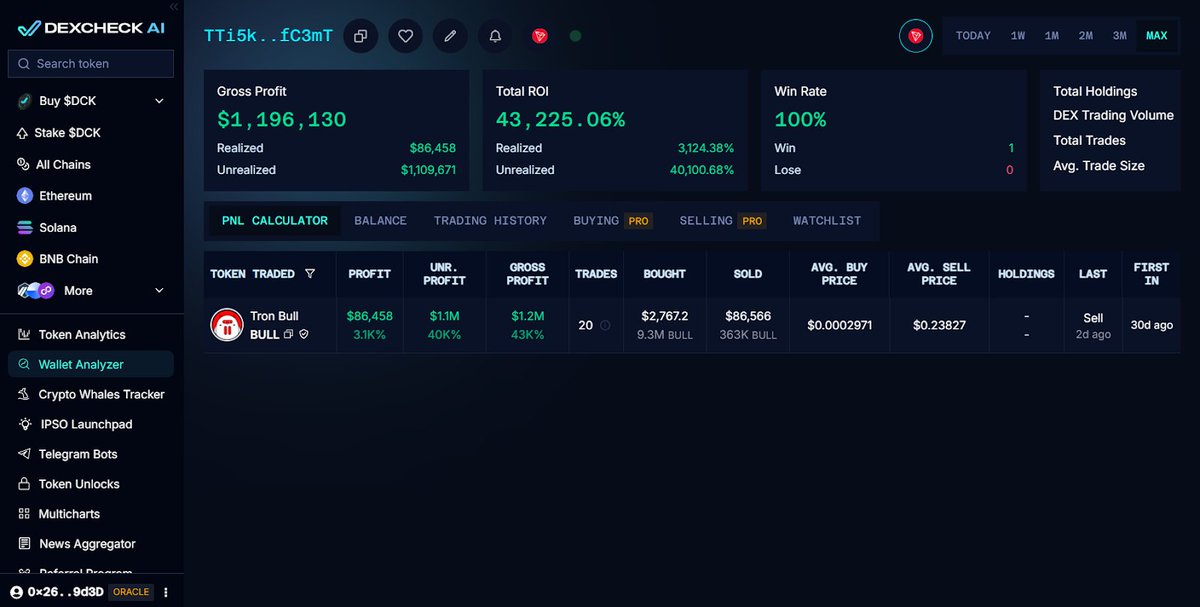Copy the BULL token address icon
This screenshot has height=607, width=1200.
tap(289, 335)
